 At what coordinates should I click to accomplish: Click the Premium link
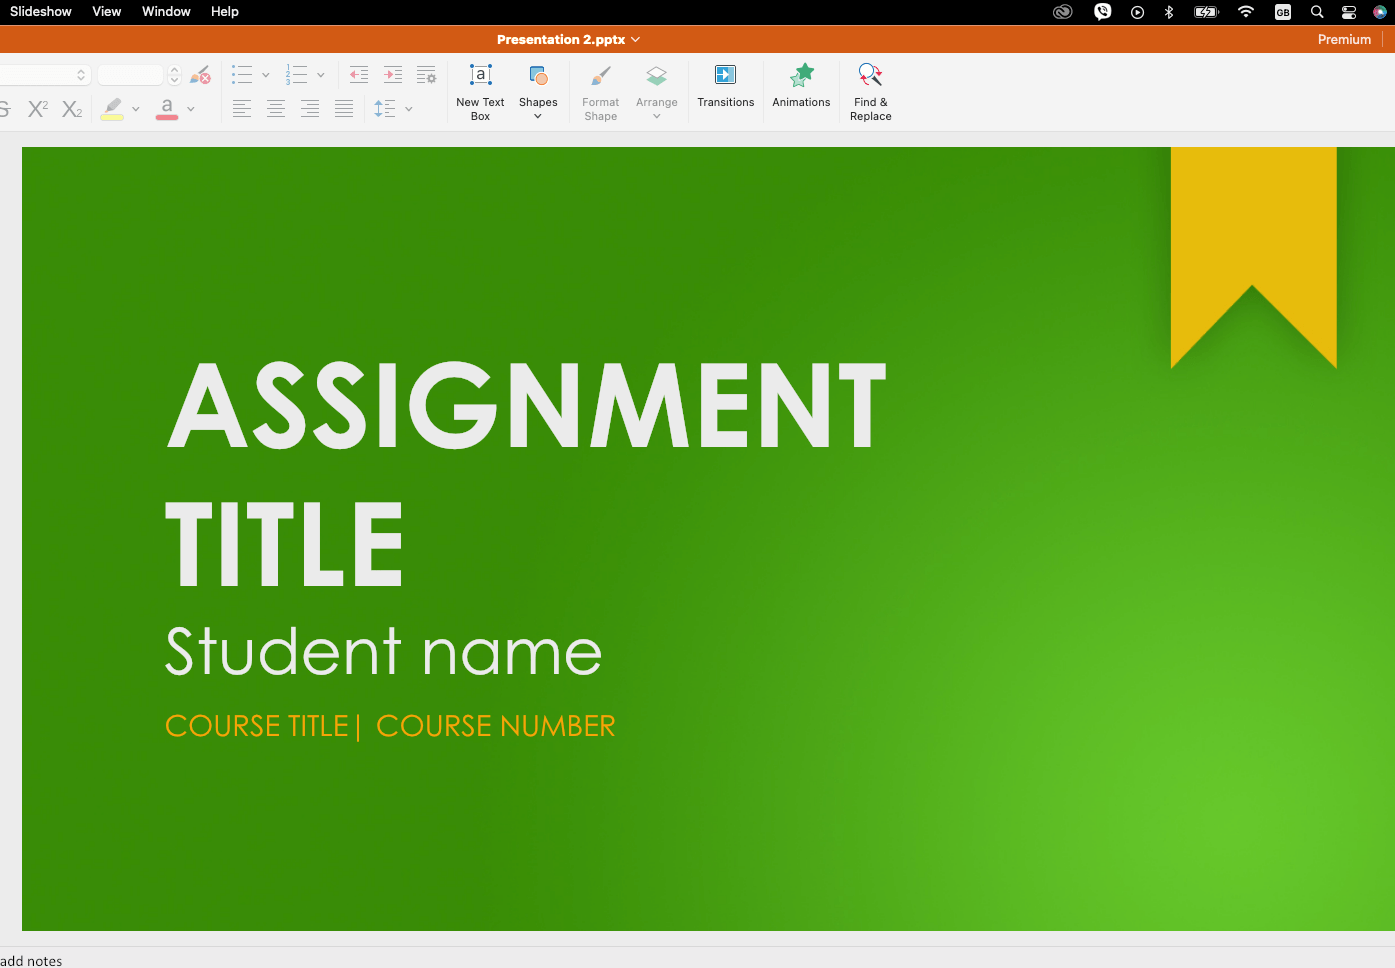[1344, 40]
